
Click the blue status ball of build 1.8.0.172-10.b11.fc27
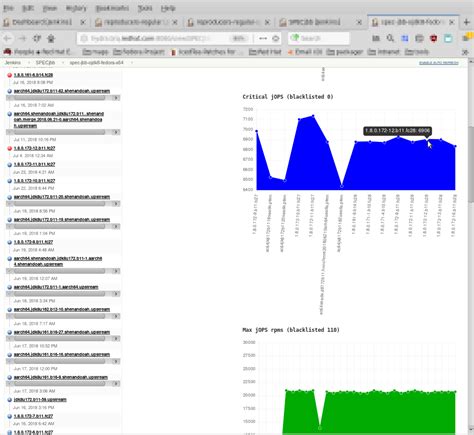click(x=9, y=181)
